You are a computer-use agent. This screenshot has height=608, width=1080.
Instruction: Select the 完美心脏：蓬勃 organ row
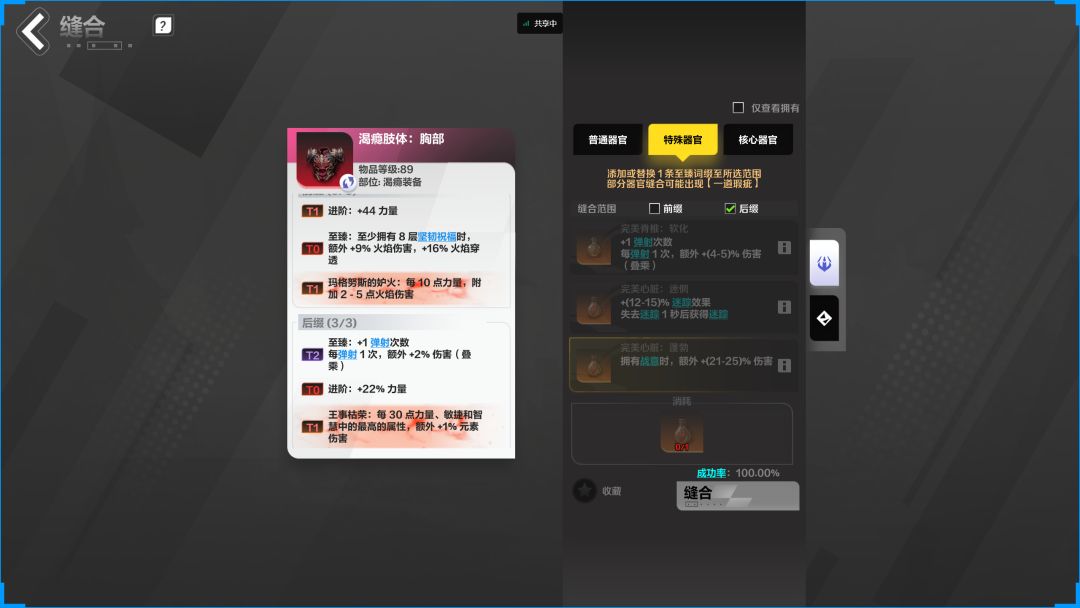coord(683,364)
